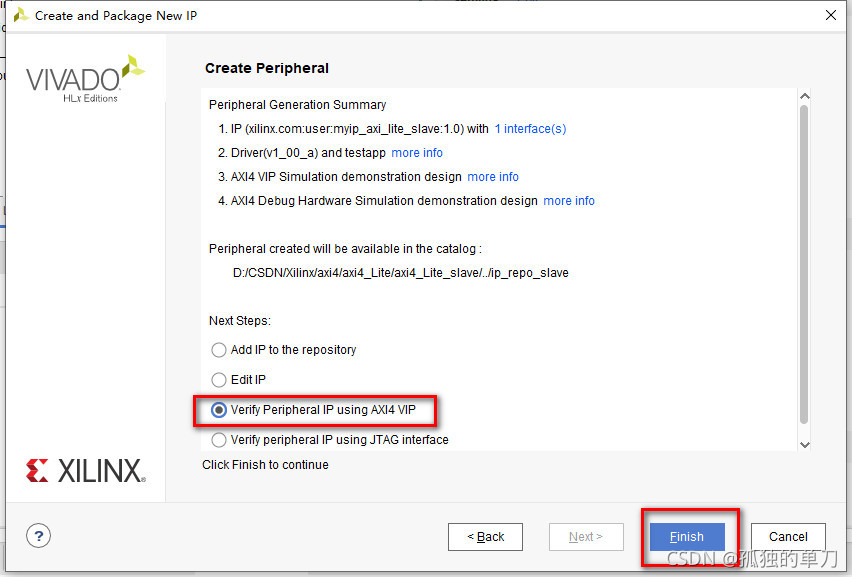Open more info for Driver and testapp
The width and height of the screenshot is (852, 577).
[x=417, y=153]
